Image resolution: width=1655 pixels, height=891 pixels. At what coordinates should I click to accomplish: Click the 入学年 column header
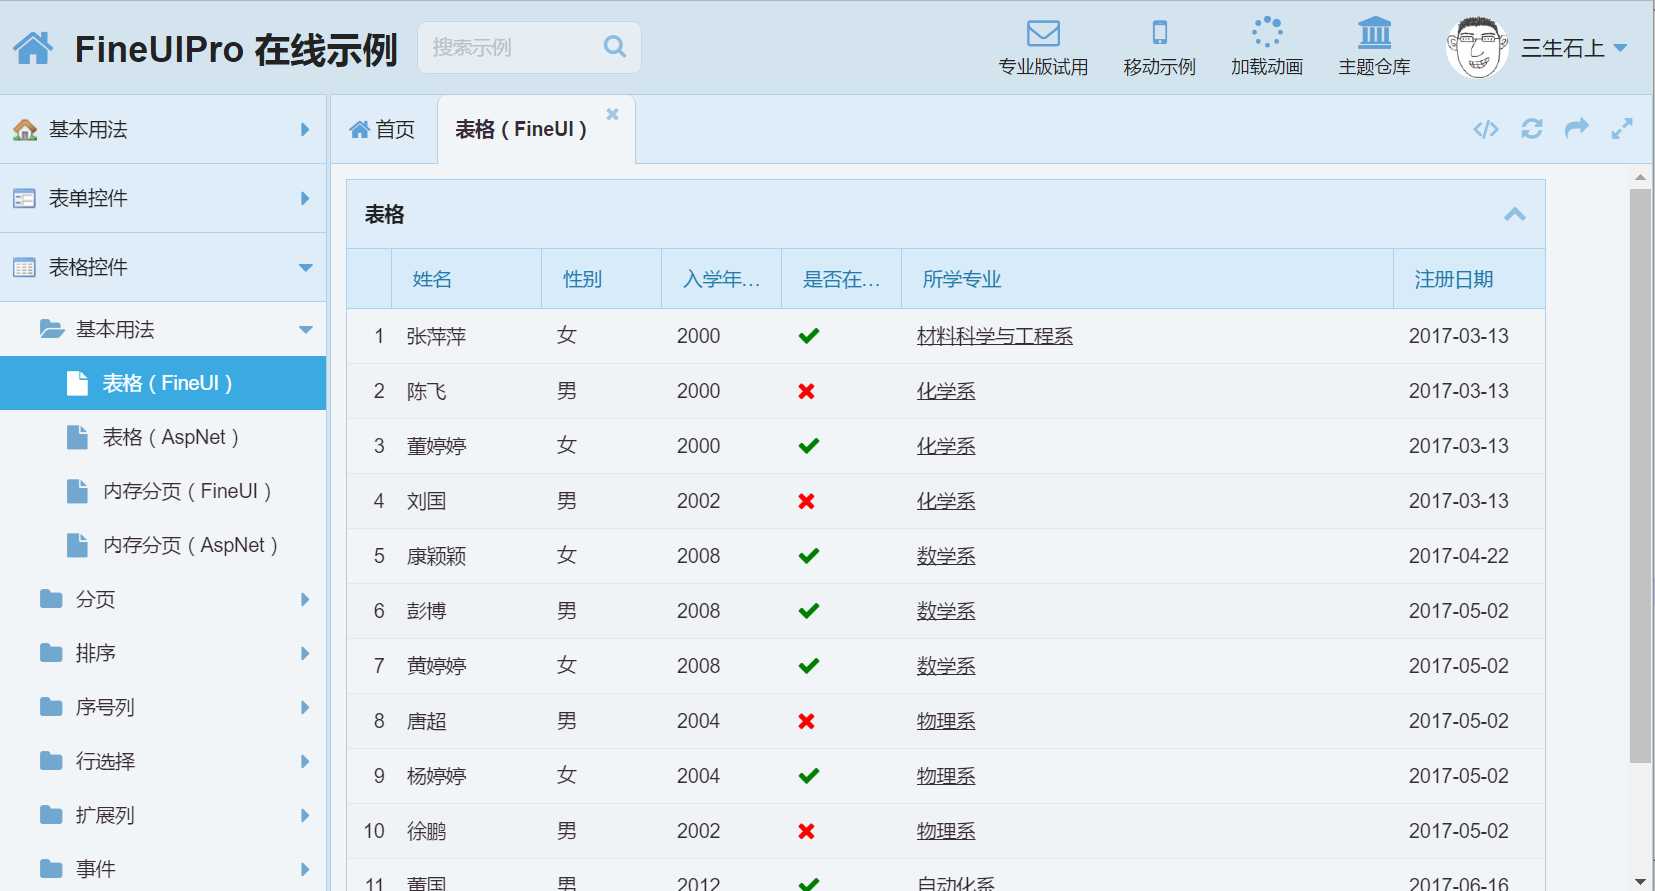[721, 279]
